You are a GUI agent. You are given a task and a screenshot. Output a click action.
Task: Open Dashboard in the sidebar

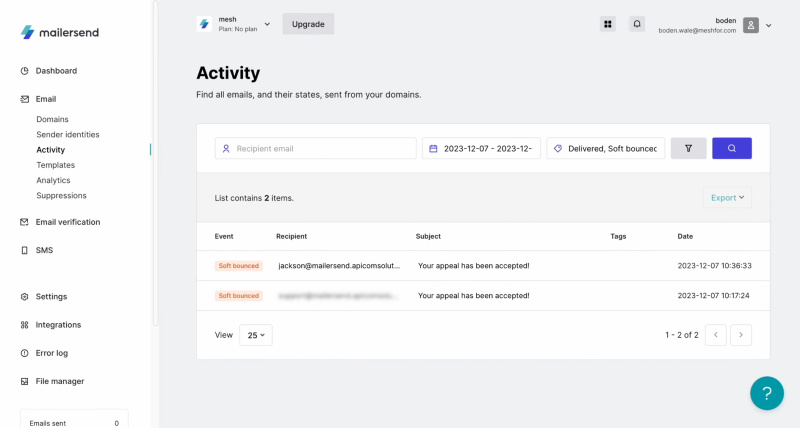(56, 71)
